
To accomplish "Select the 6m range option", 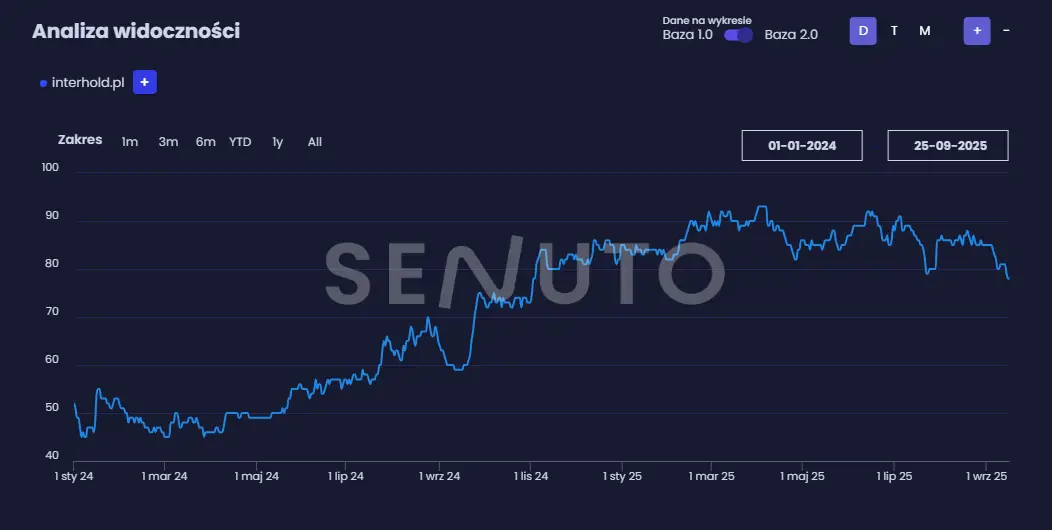I will 205,142.
